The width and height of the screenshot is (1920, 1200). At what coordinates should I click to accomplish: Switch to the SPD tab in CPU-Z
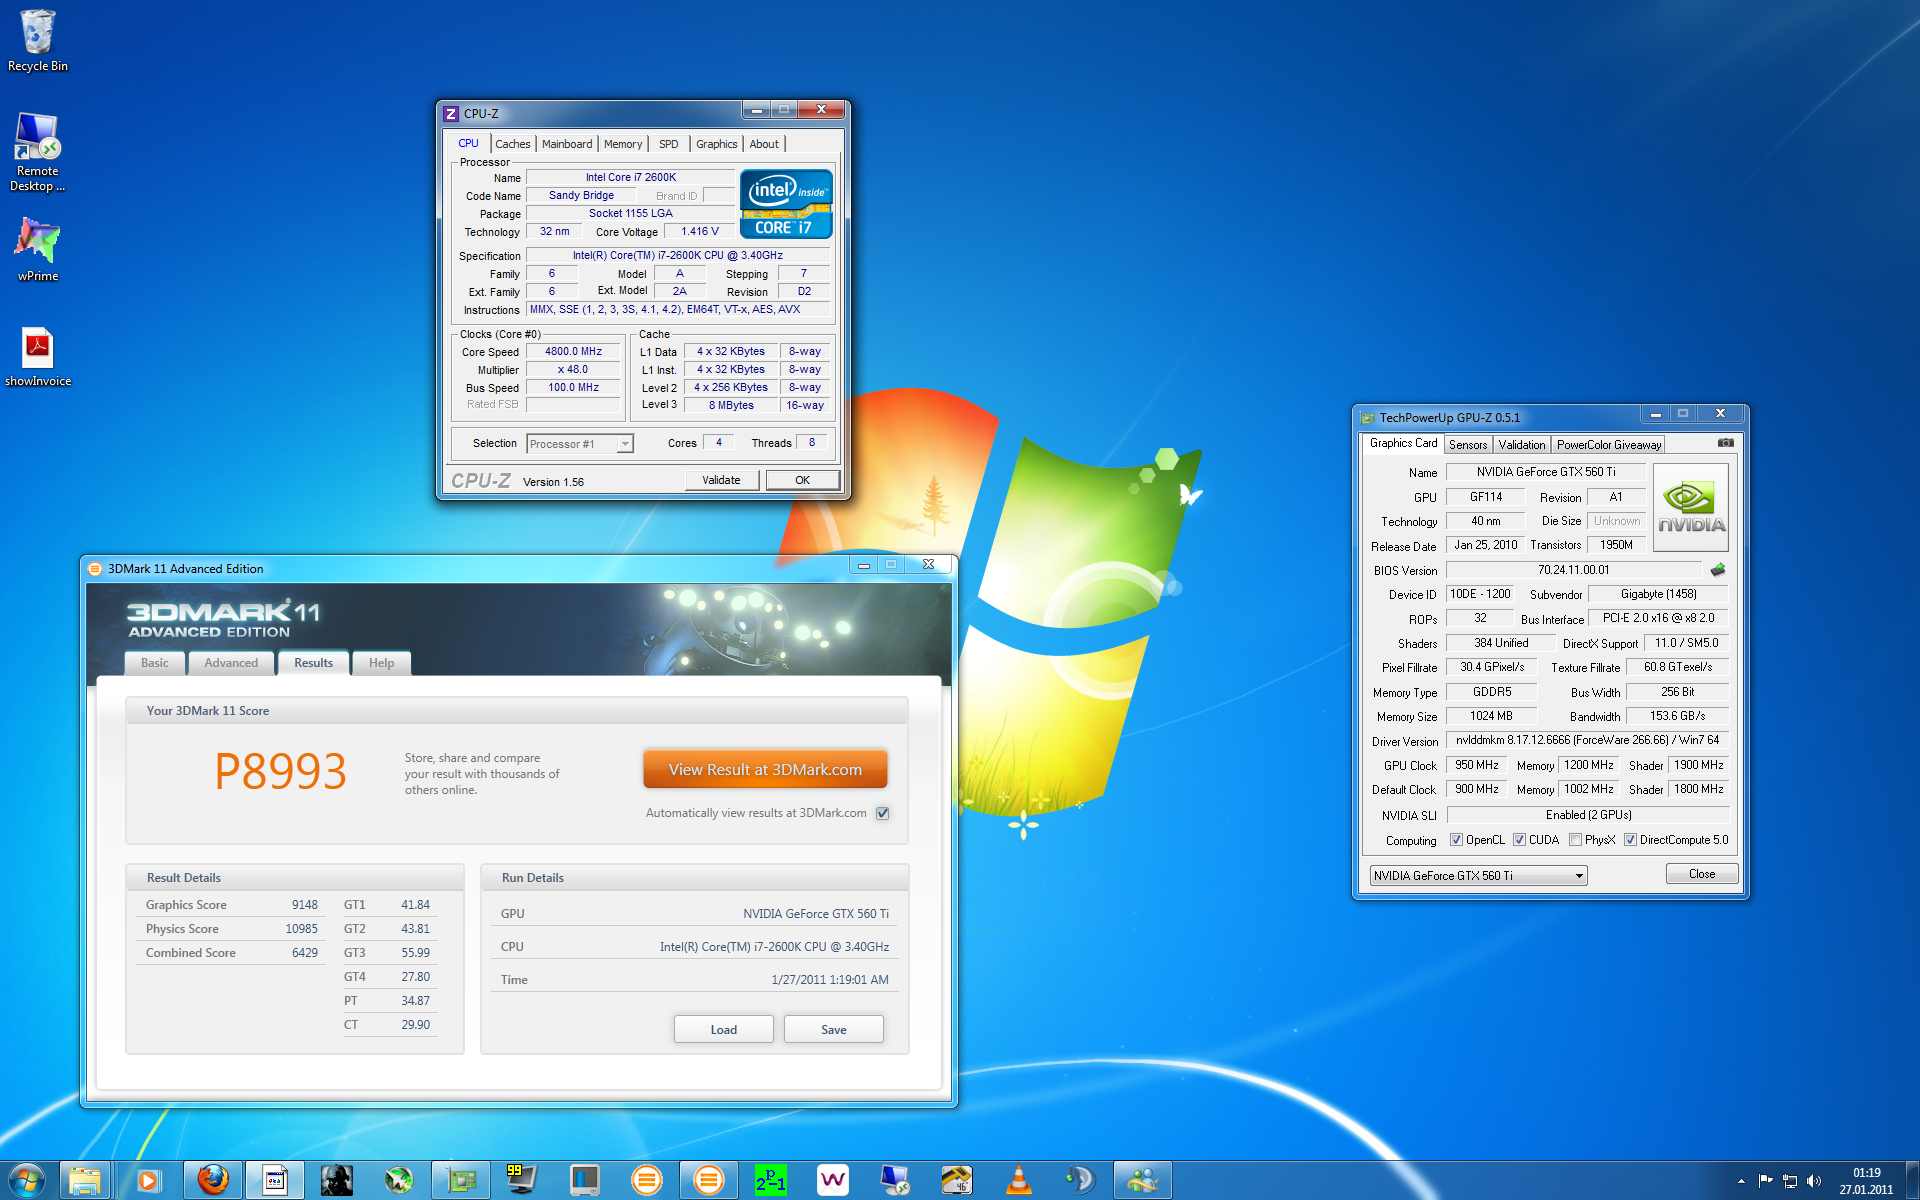point(669,144)
